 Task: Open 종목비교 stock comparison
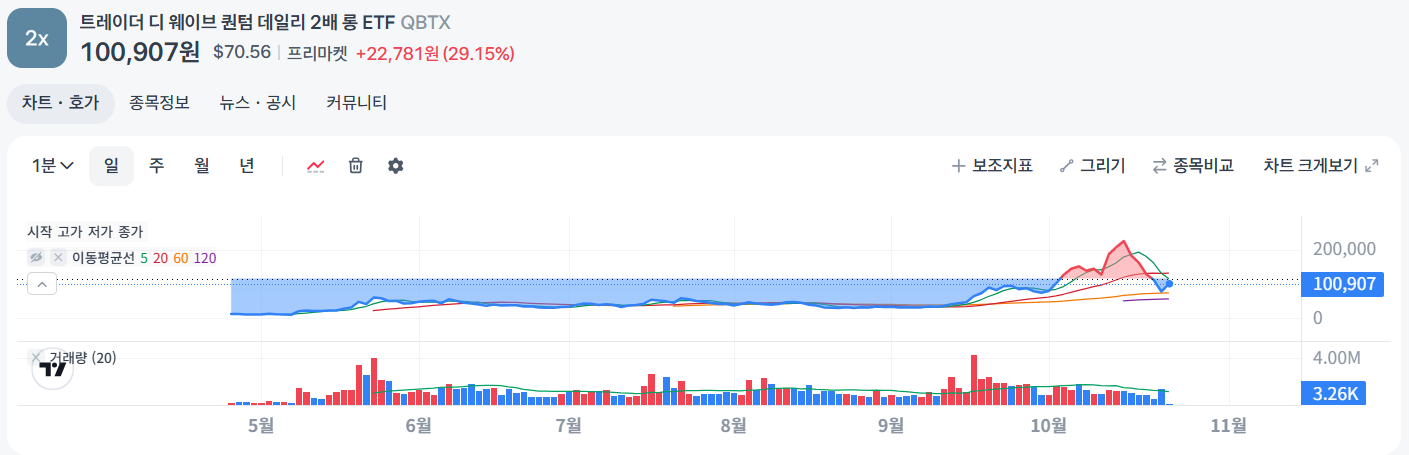tap(1193, 166)
